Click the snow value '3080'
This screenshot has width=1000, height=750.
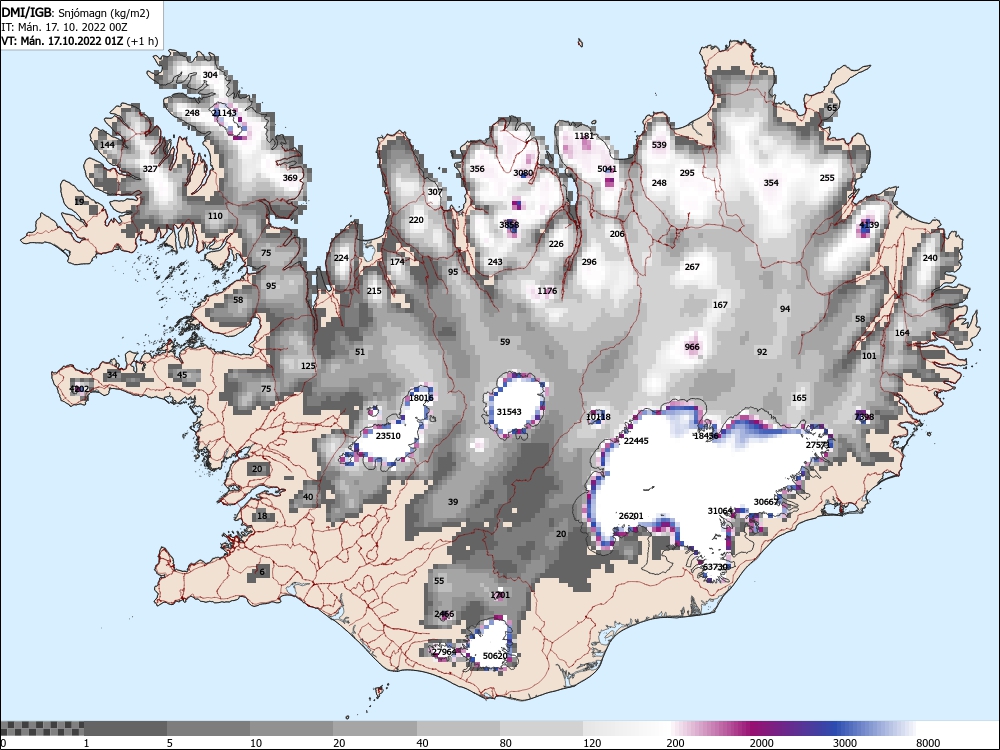tap(523, 173)
